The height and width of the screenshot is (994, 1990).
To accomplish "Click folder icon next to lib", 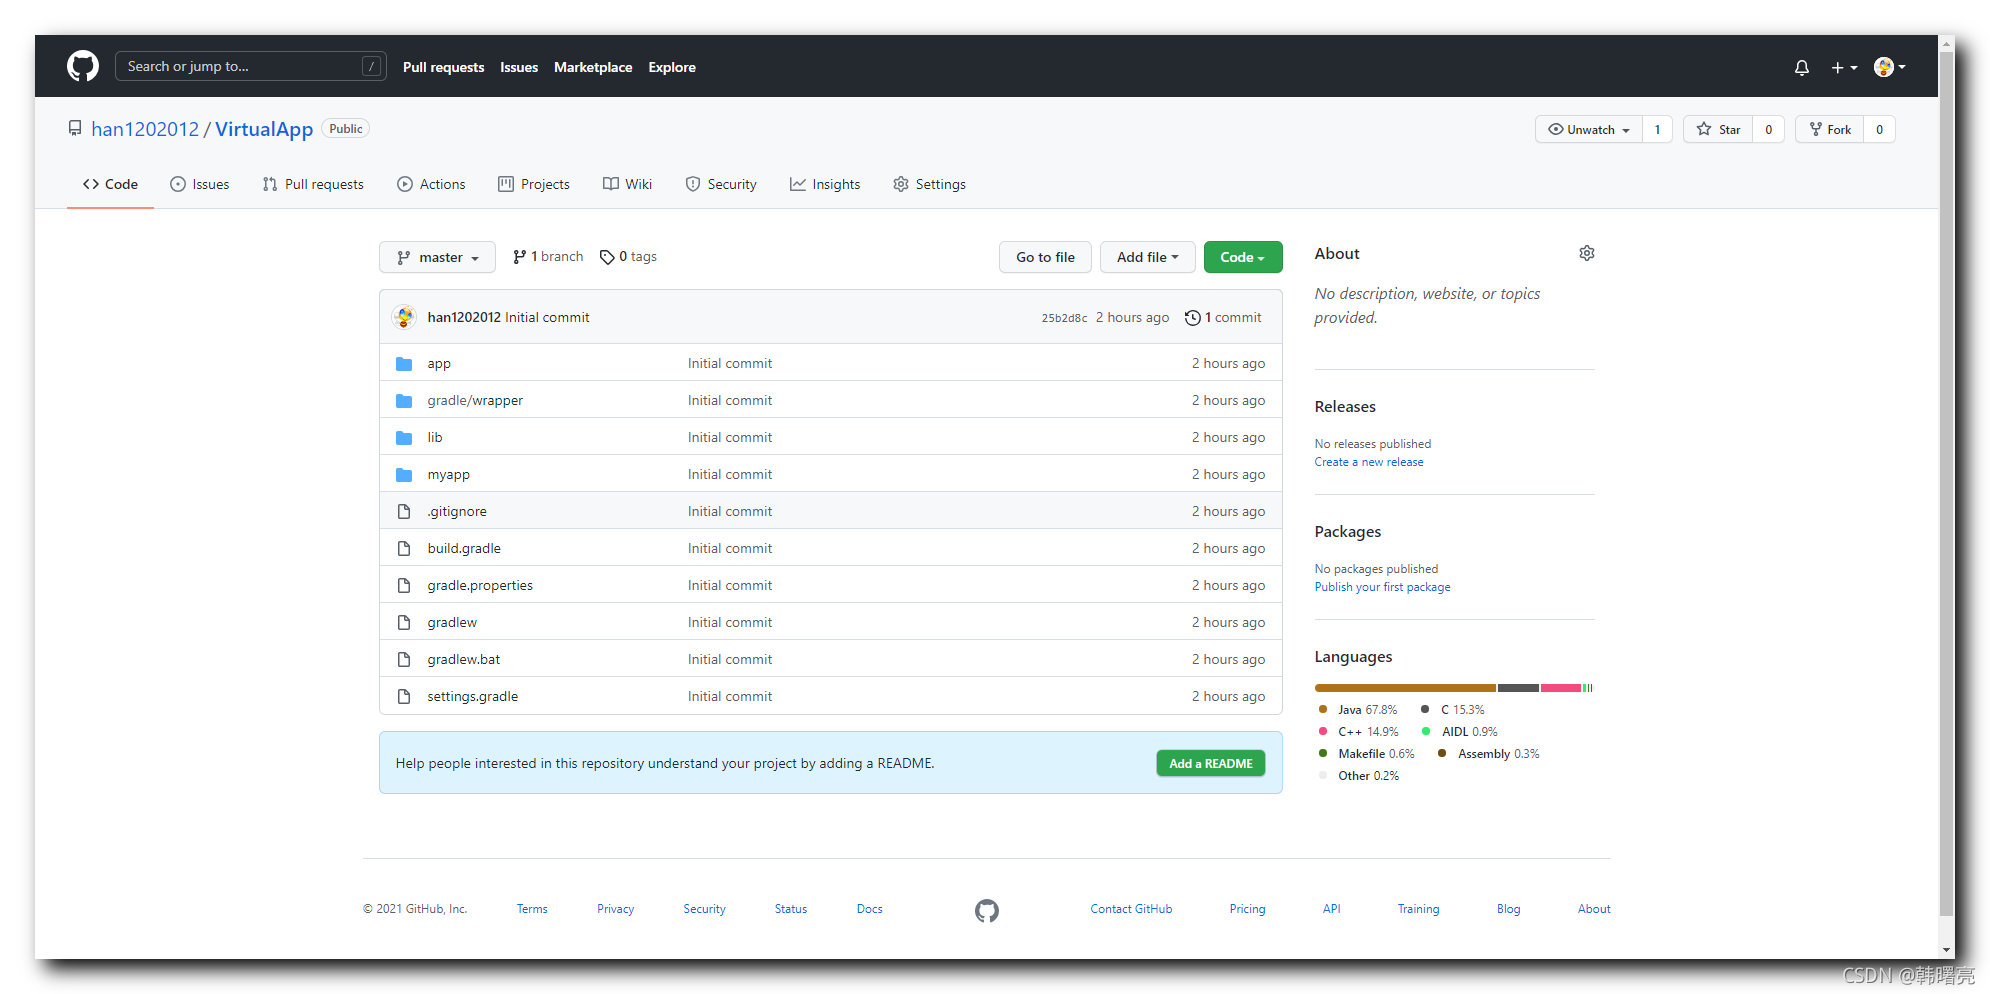I will 404,437.
